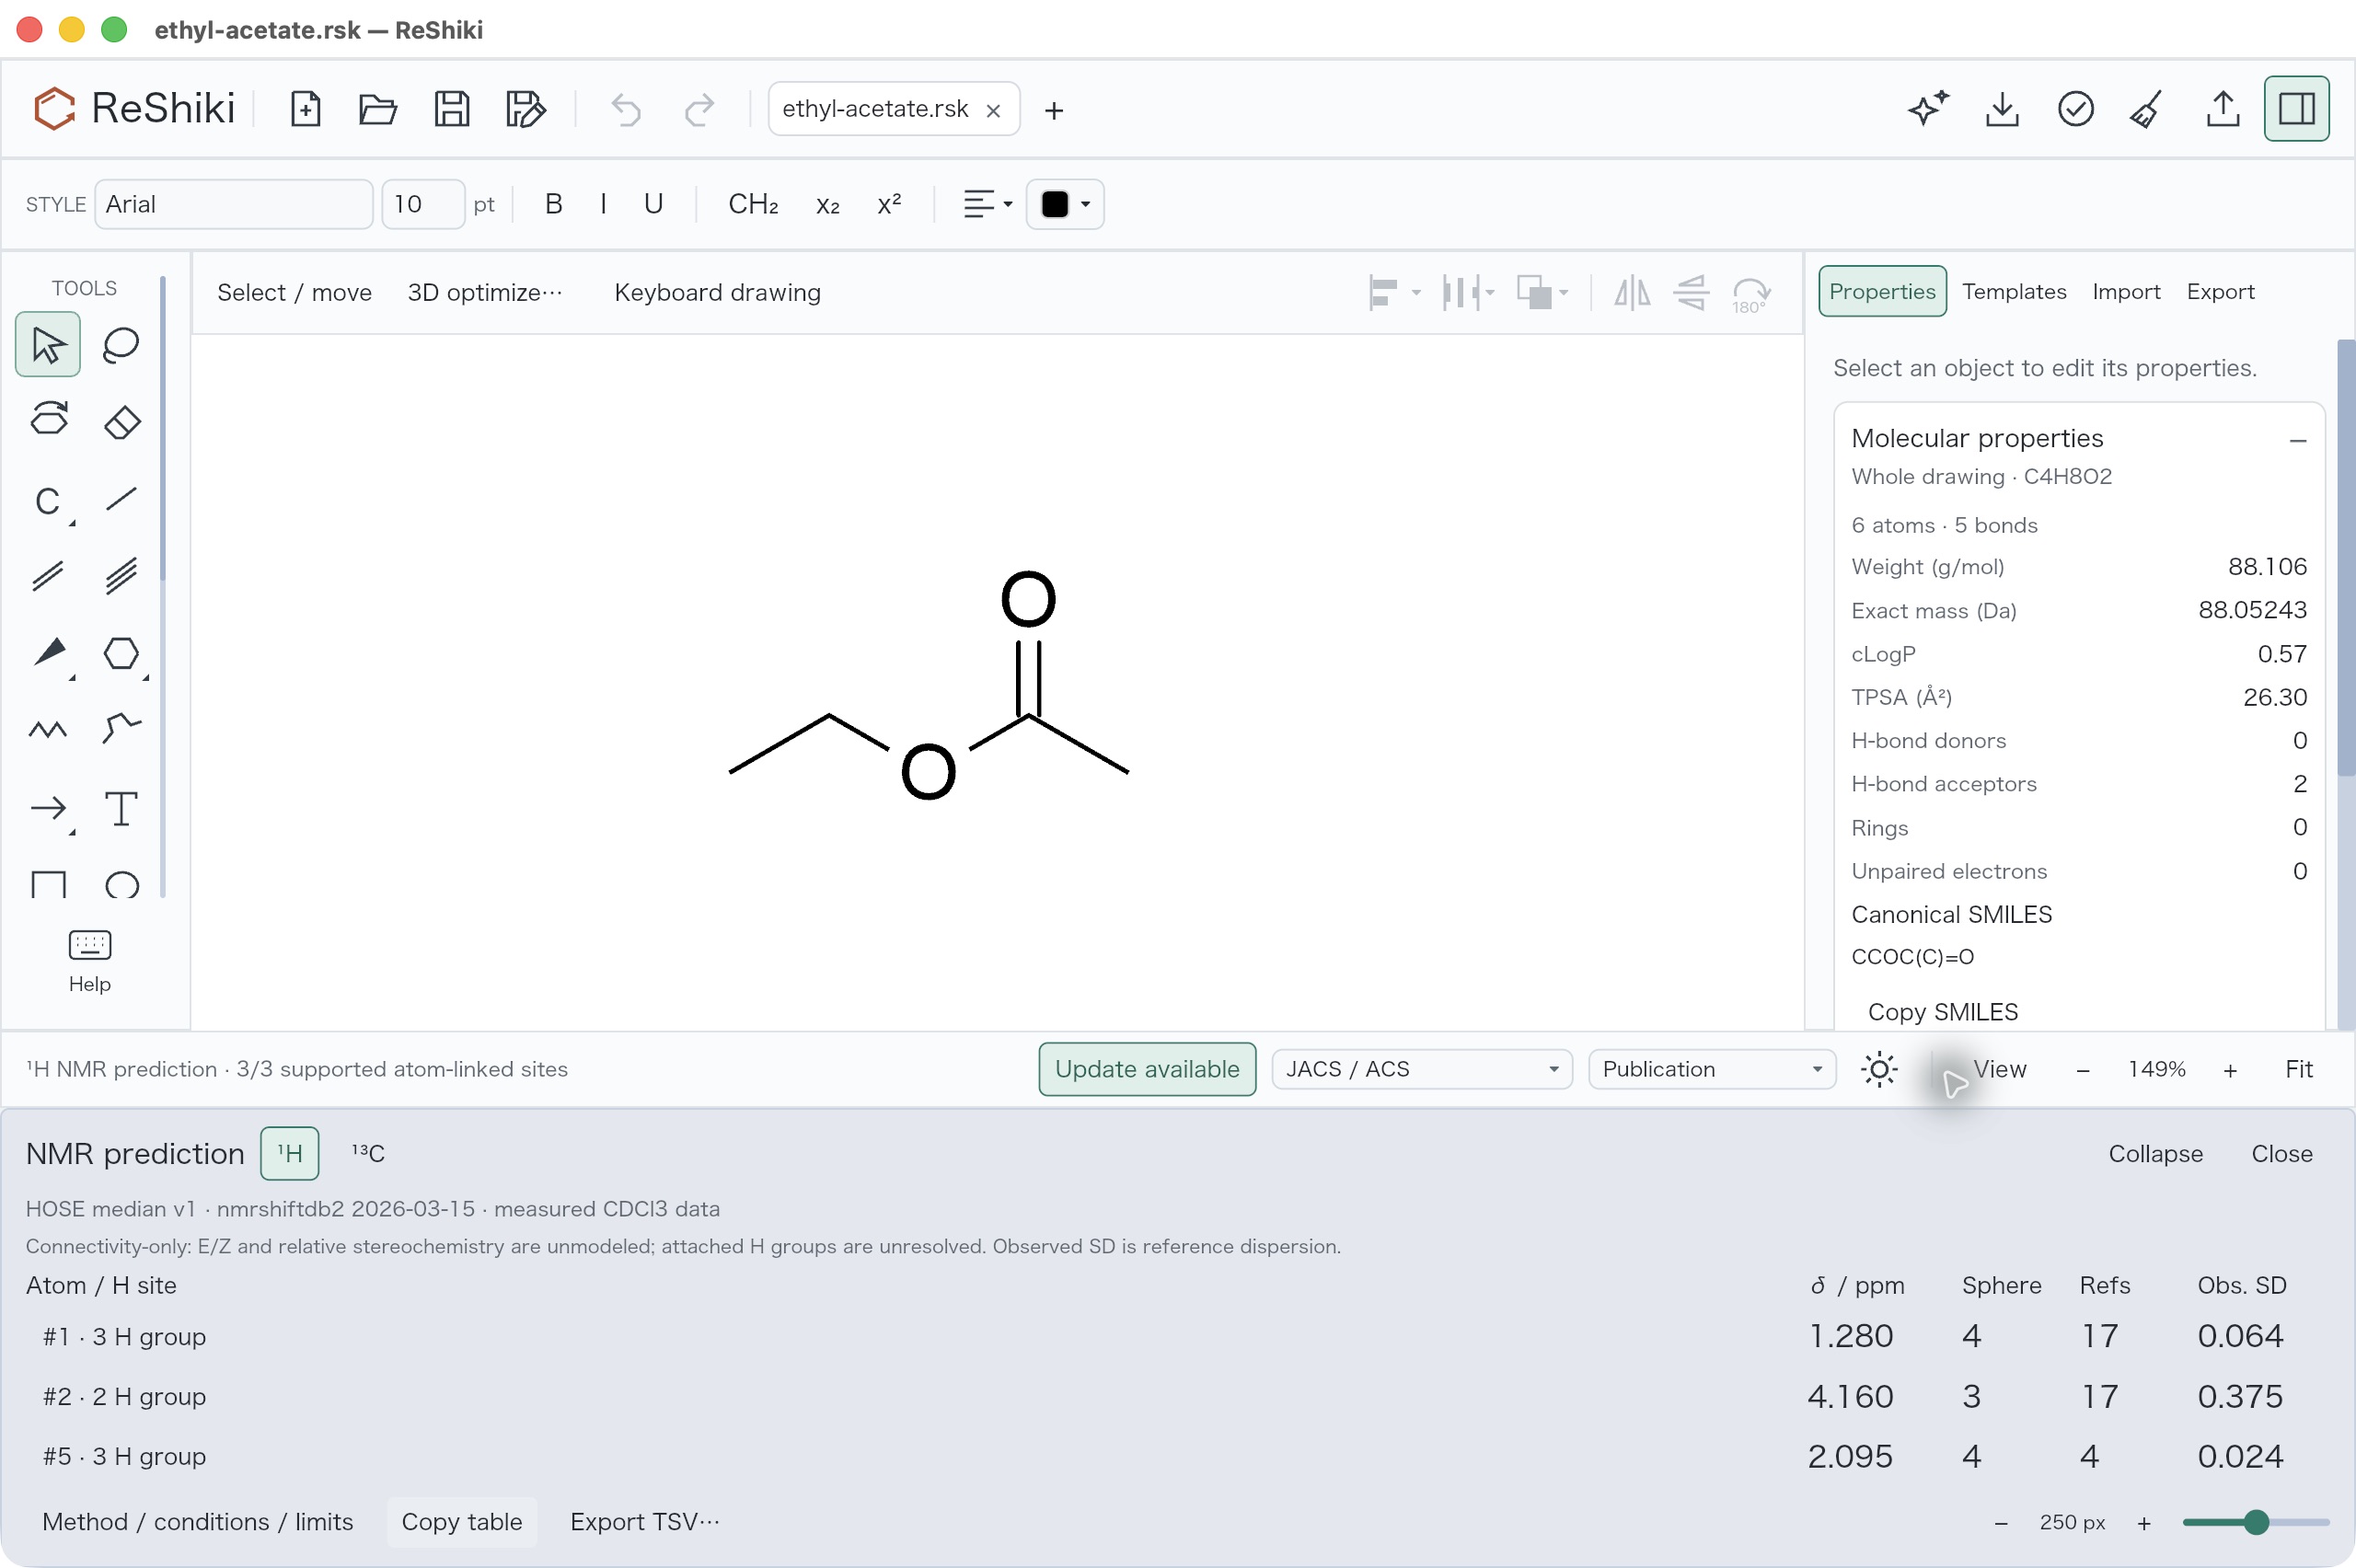Pick the single bond line tool

pos(121,499)
